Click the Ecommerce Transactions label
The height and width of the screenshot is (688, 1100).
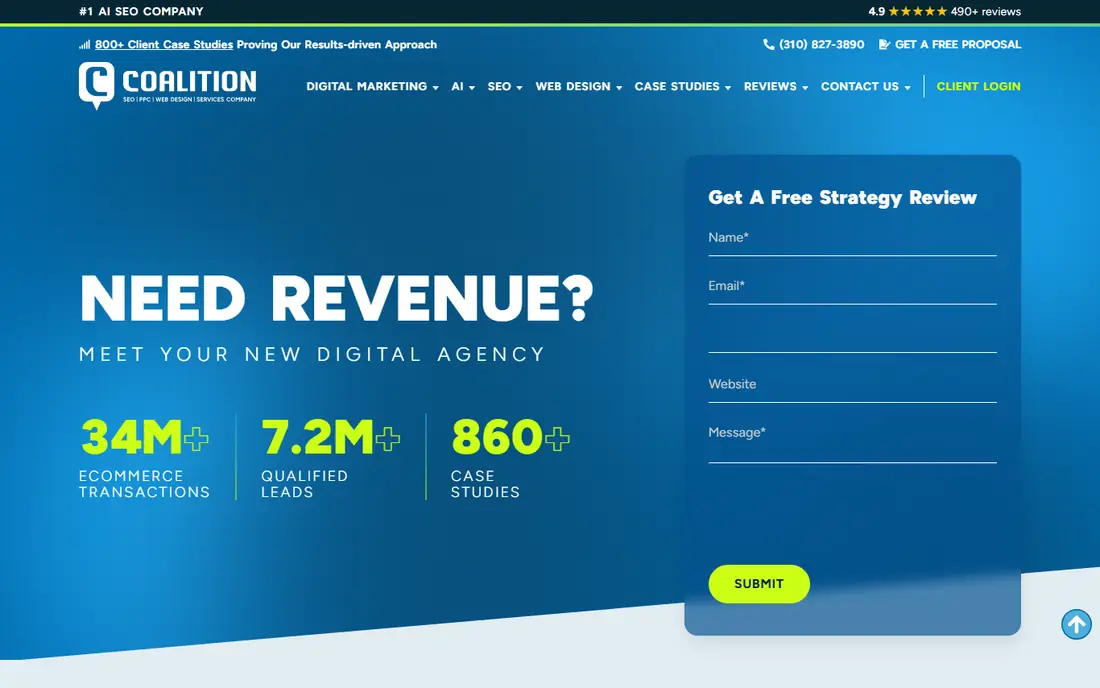tap(144, 484)
